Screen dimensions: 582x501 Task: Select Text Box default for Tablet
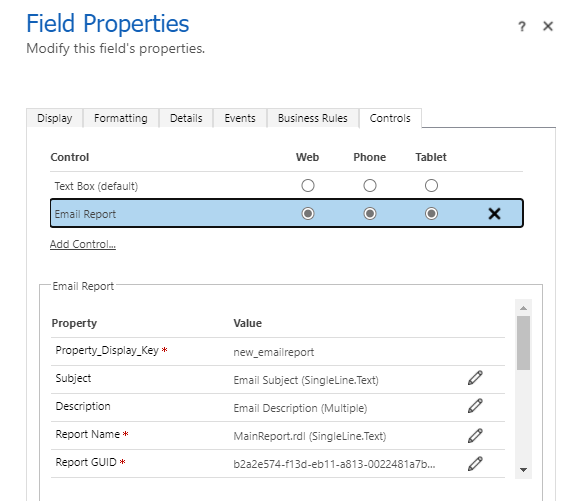click(431, 186)
